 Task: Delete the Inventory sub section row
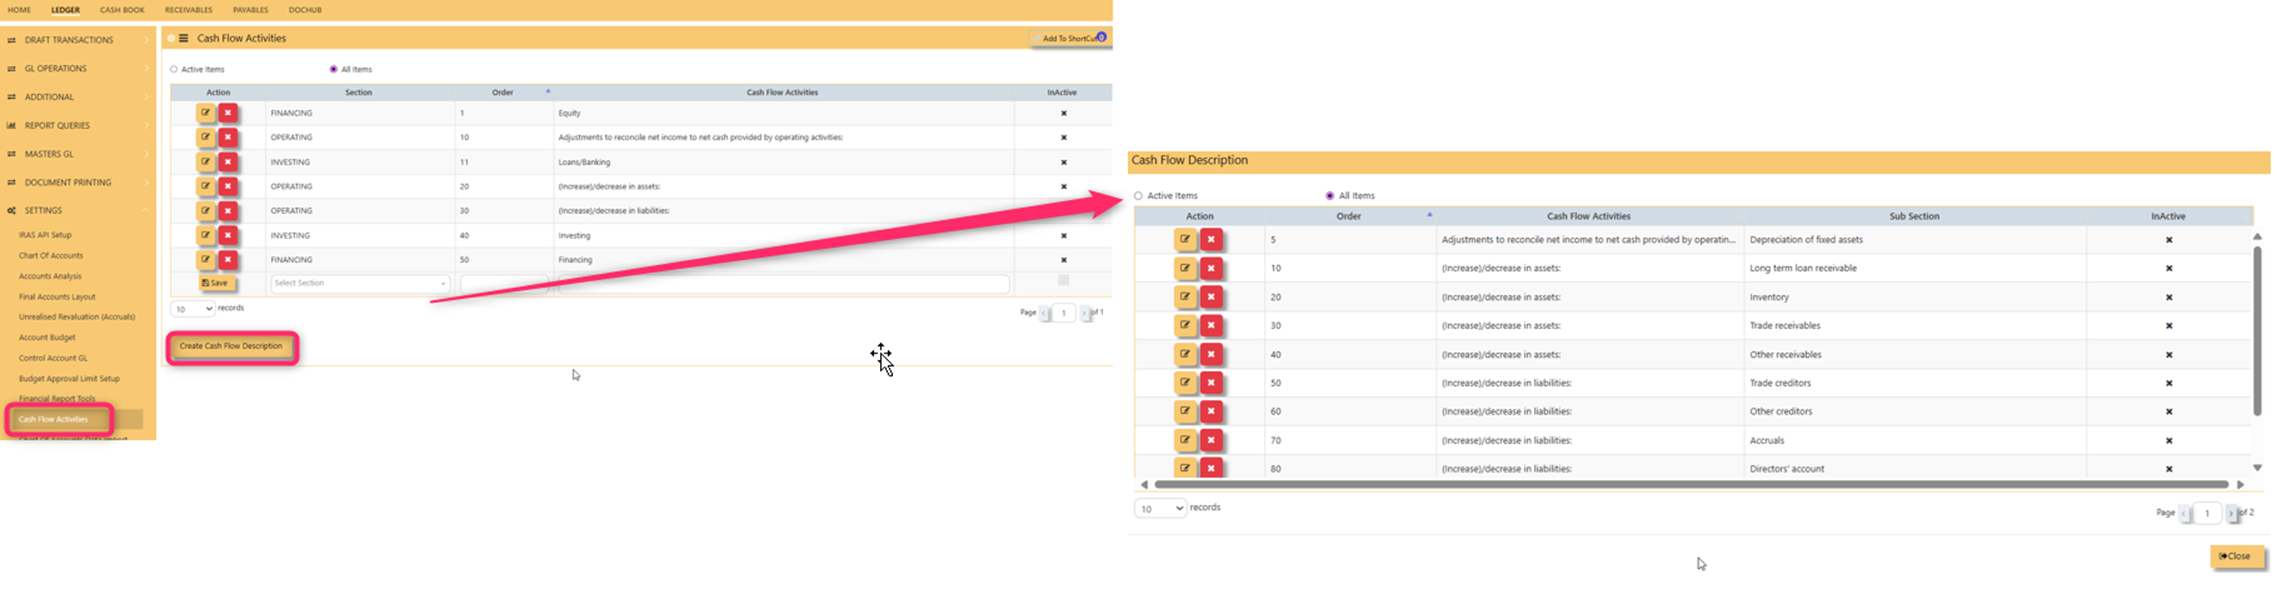pyautogui.click(x=1211, y=297)
